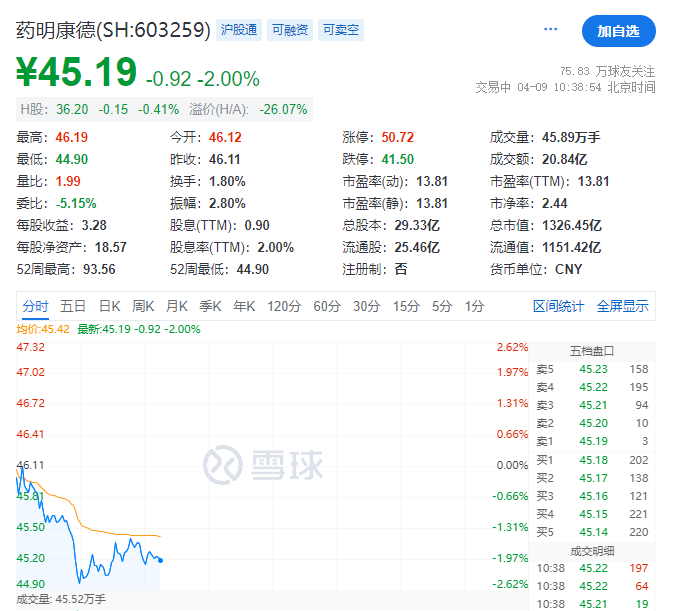This screenshot has width=679, height=611.
Task: Click the 成交量 value 45.89万手
Action: pos(571,137)
